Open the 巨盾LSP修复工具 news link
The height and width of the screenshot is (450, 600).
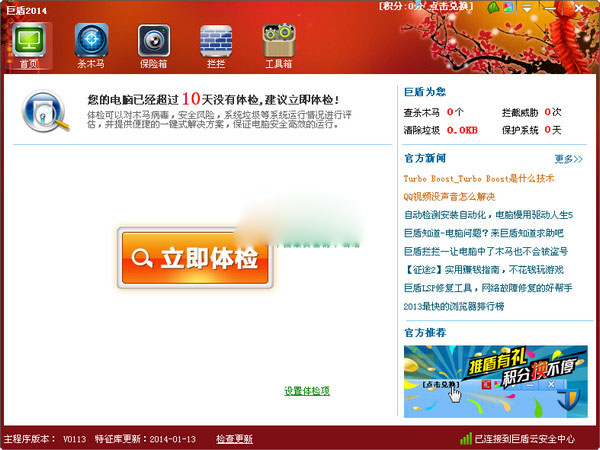(487, 287)
